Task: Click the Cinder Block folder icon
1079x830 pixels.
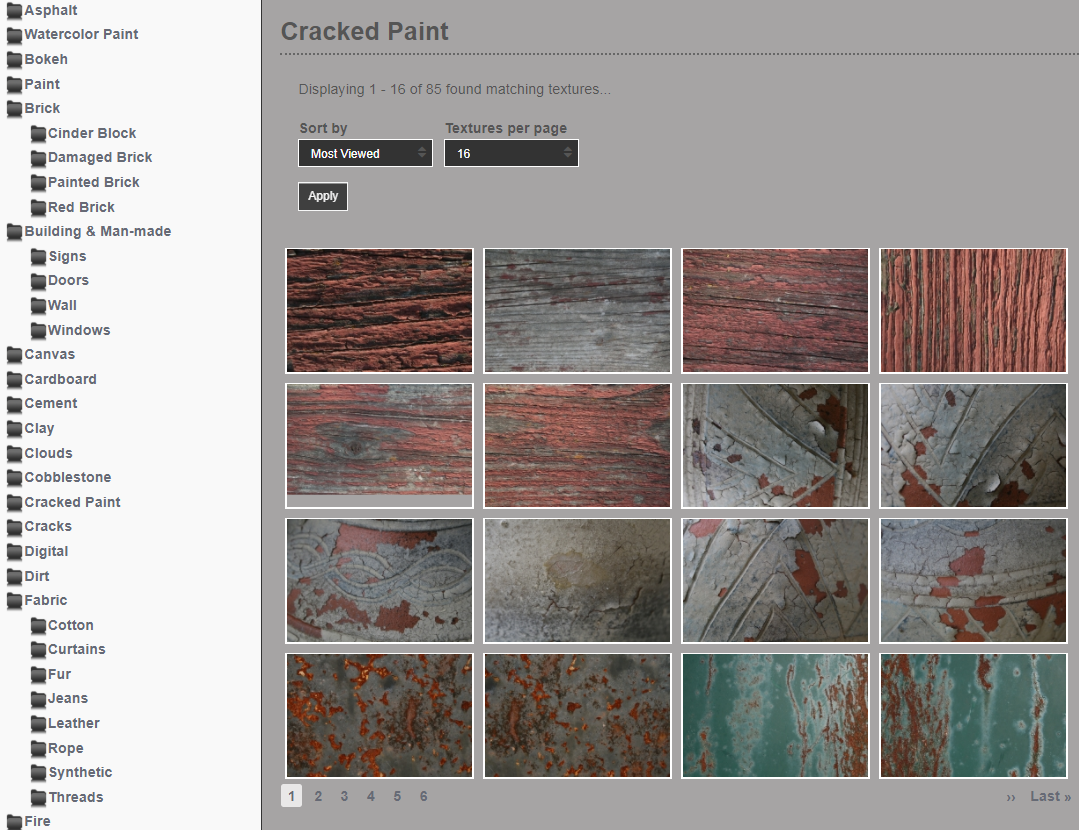Action: click(39, 134)
